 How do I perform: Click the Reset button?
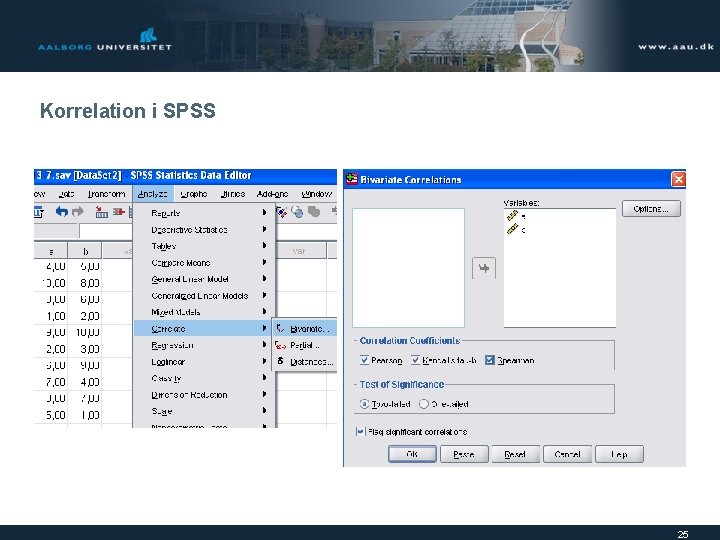click(515, 454)
